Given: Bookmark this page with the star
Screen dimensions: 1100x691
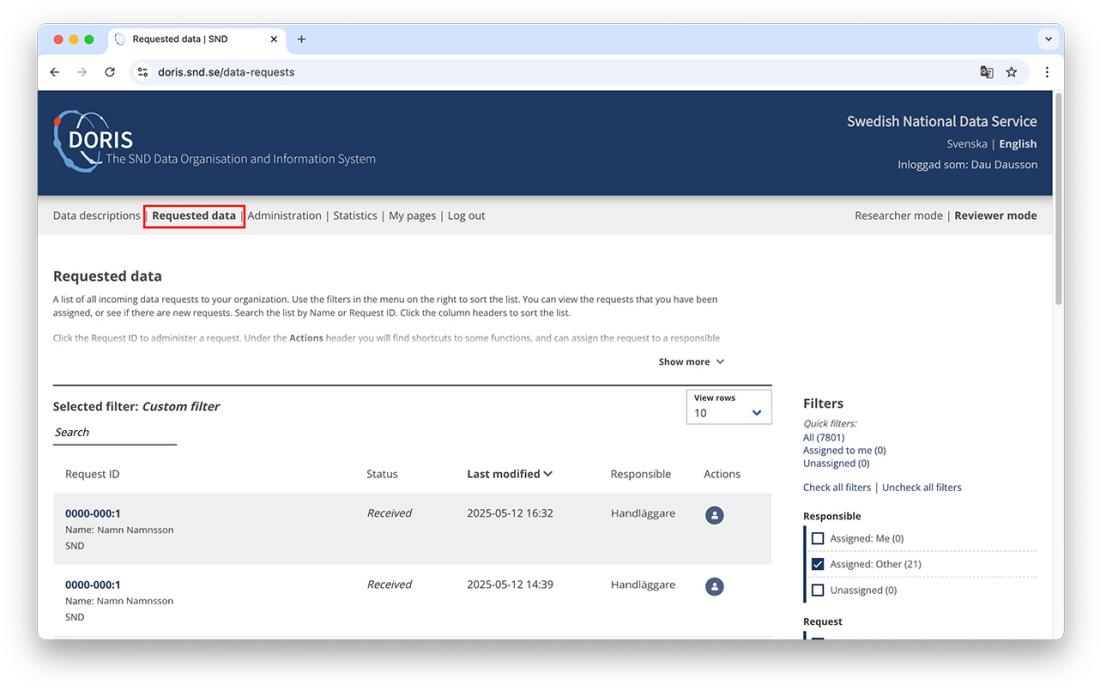Looking at the screenshot, I should [1011, 72].
